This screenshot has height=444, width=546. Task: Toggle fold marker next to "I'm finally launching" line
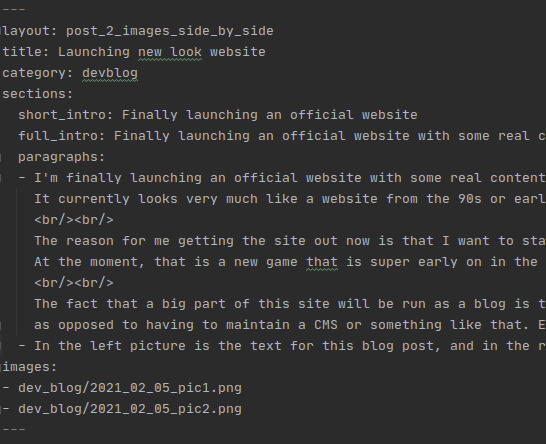(x=1, y=178)
